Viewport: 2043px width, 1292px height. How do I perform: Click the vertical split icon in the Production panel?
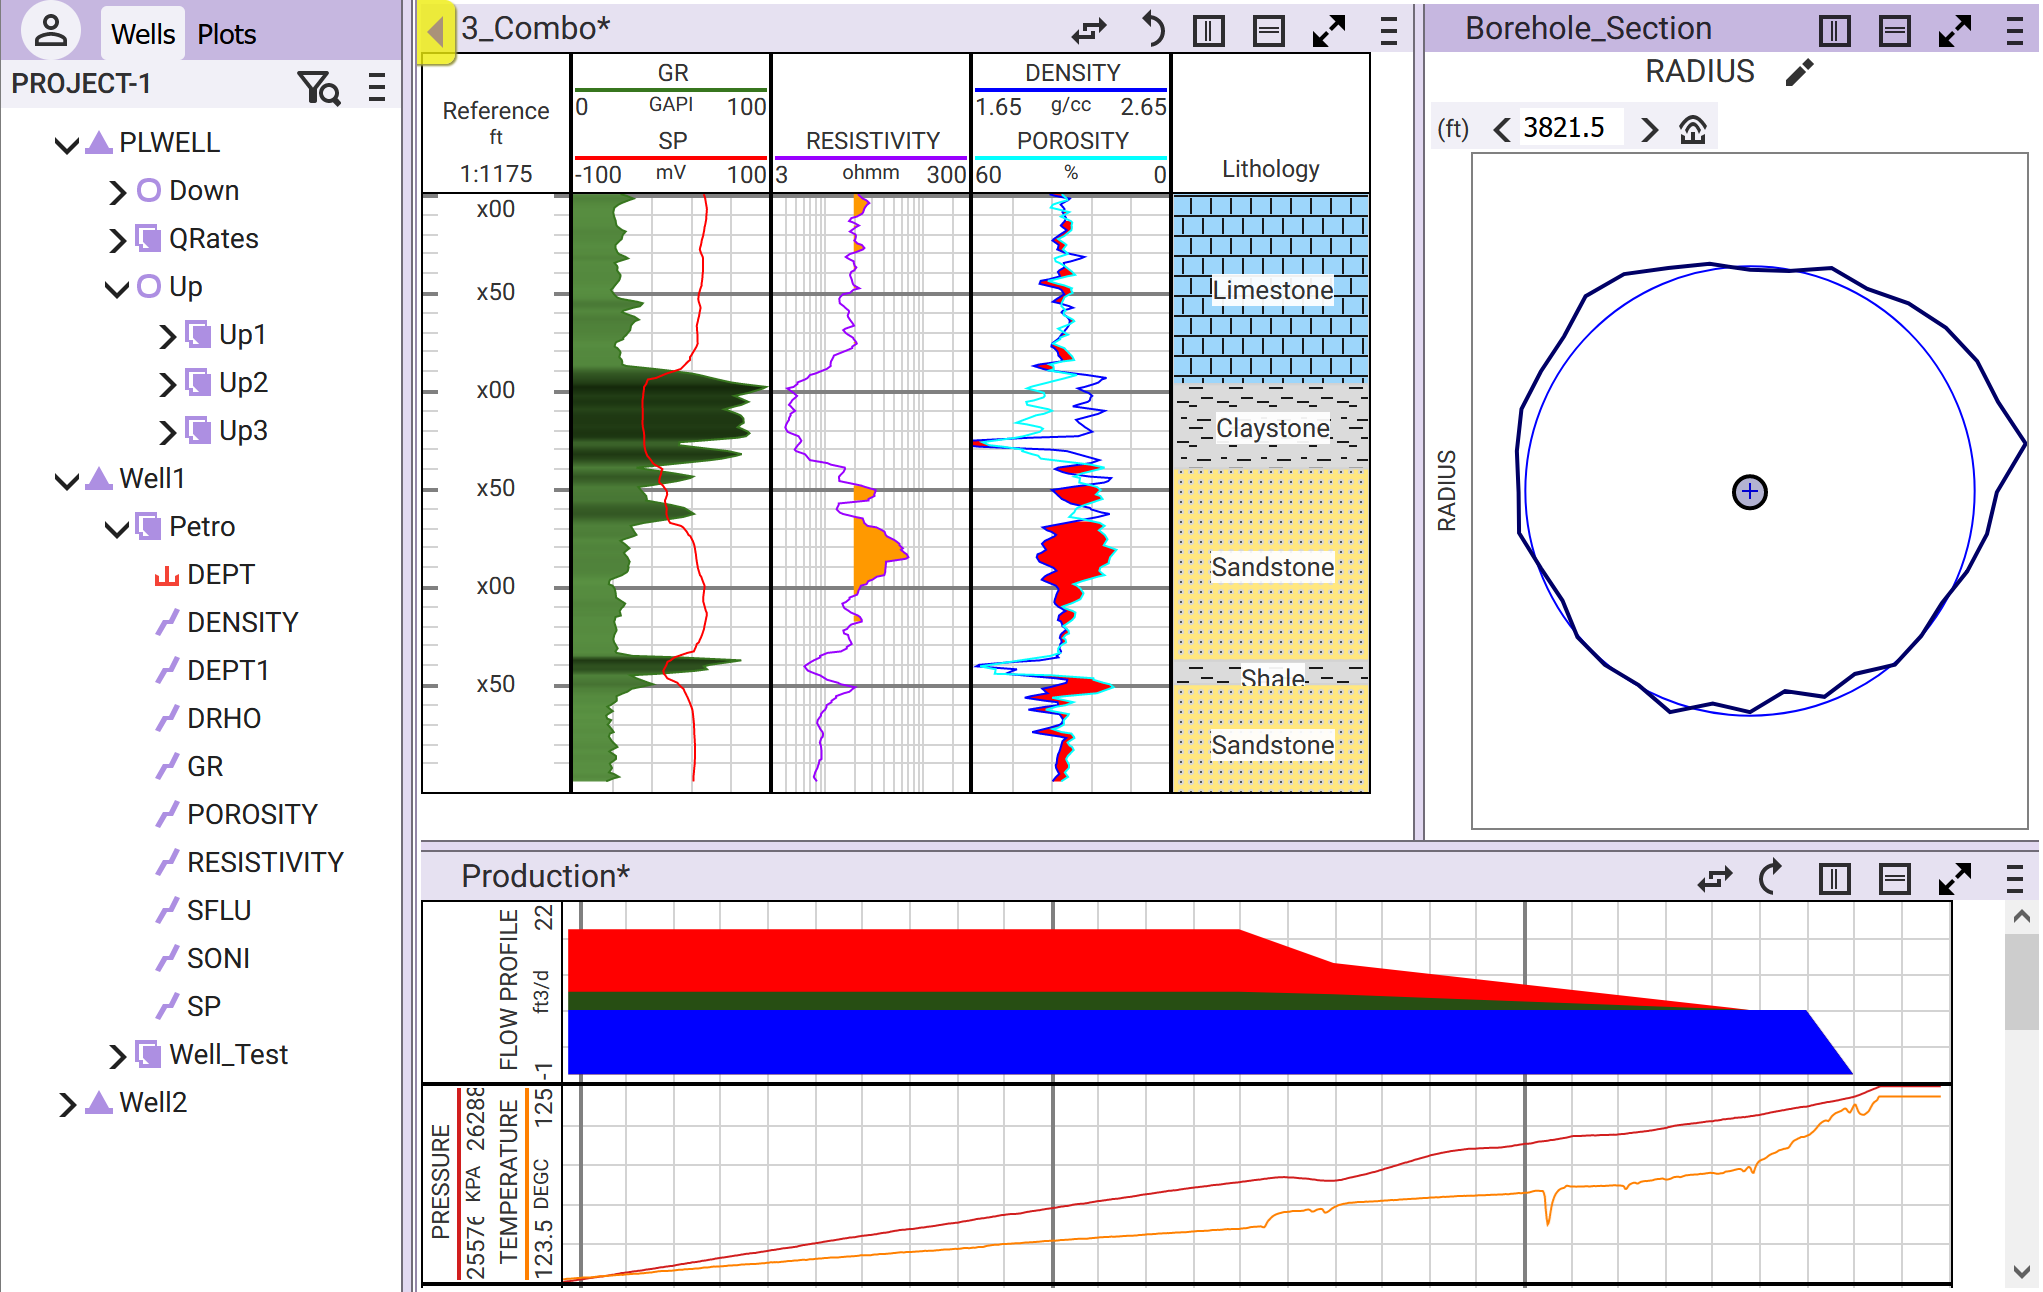1834,879
